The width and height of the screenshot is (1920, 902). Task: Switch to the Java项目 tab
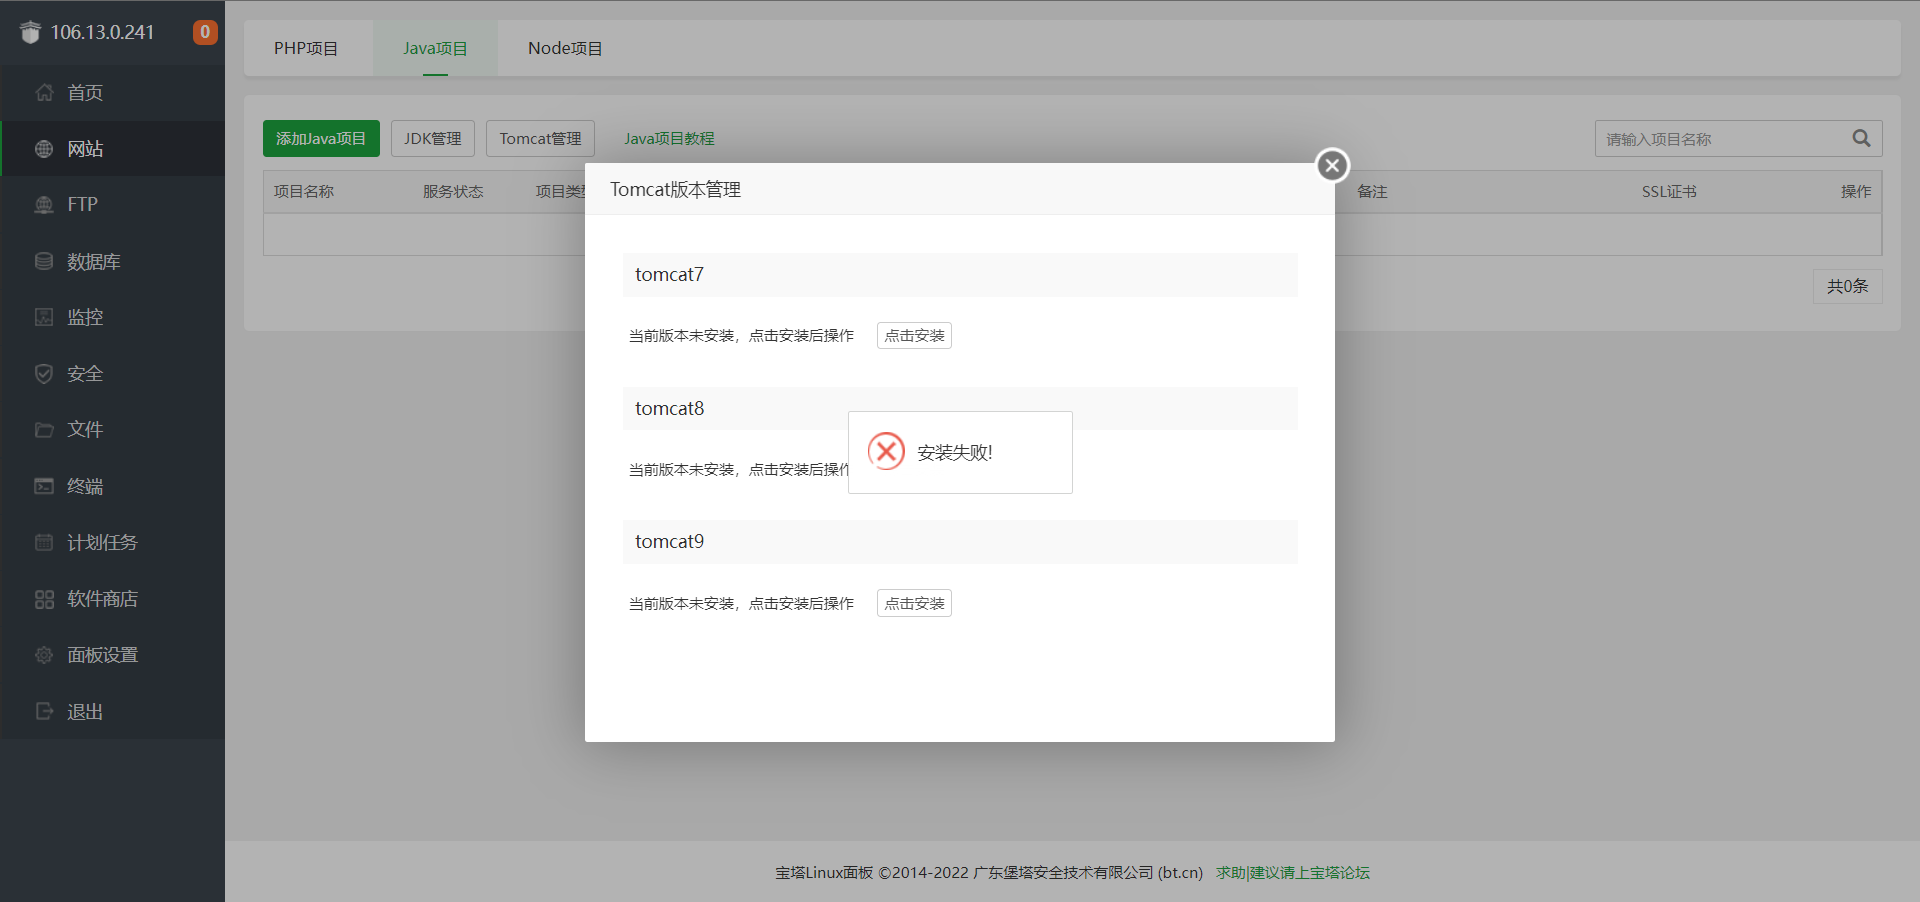pyautogui.click(x=435, y=48)
